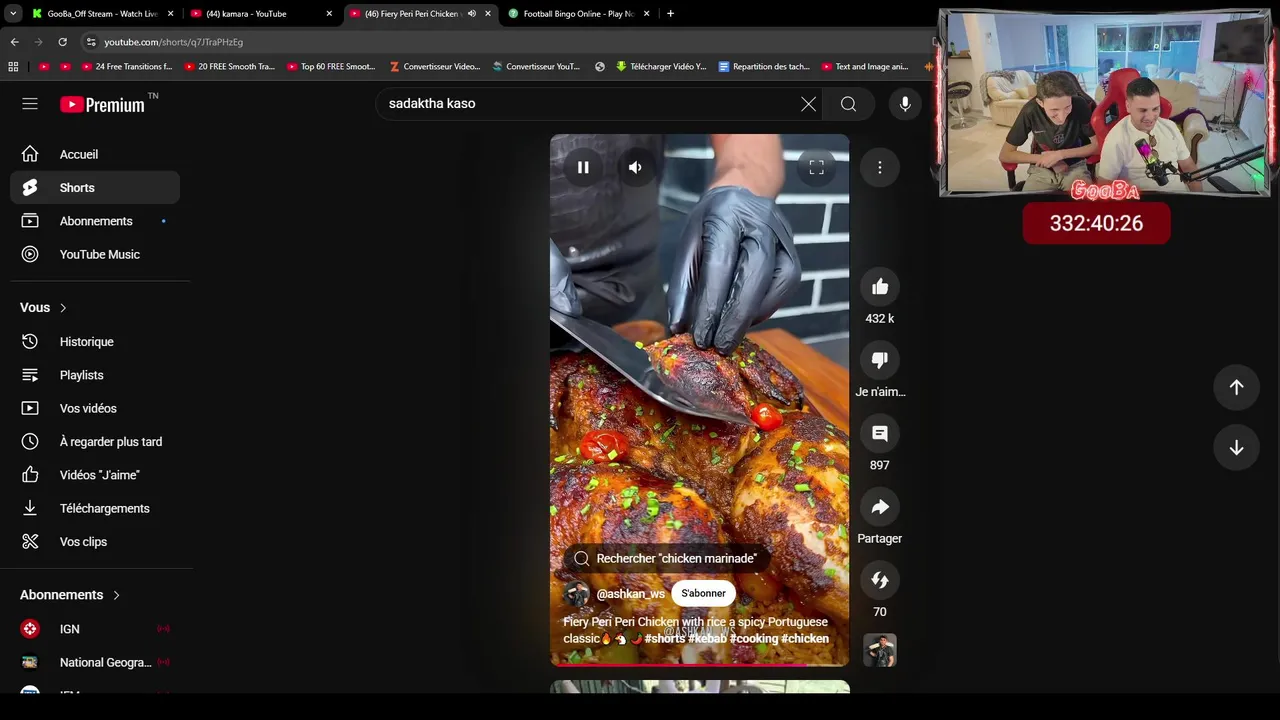Screen dimensions: 1280x720
Task: Open the browser apps grid icon
Action: 13,67
